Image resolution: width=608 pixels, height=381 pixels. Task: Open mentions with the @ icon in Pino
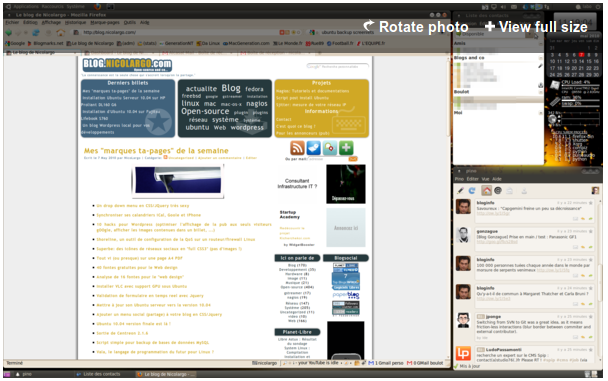[498, 190]
